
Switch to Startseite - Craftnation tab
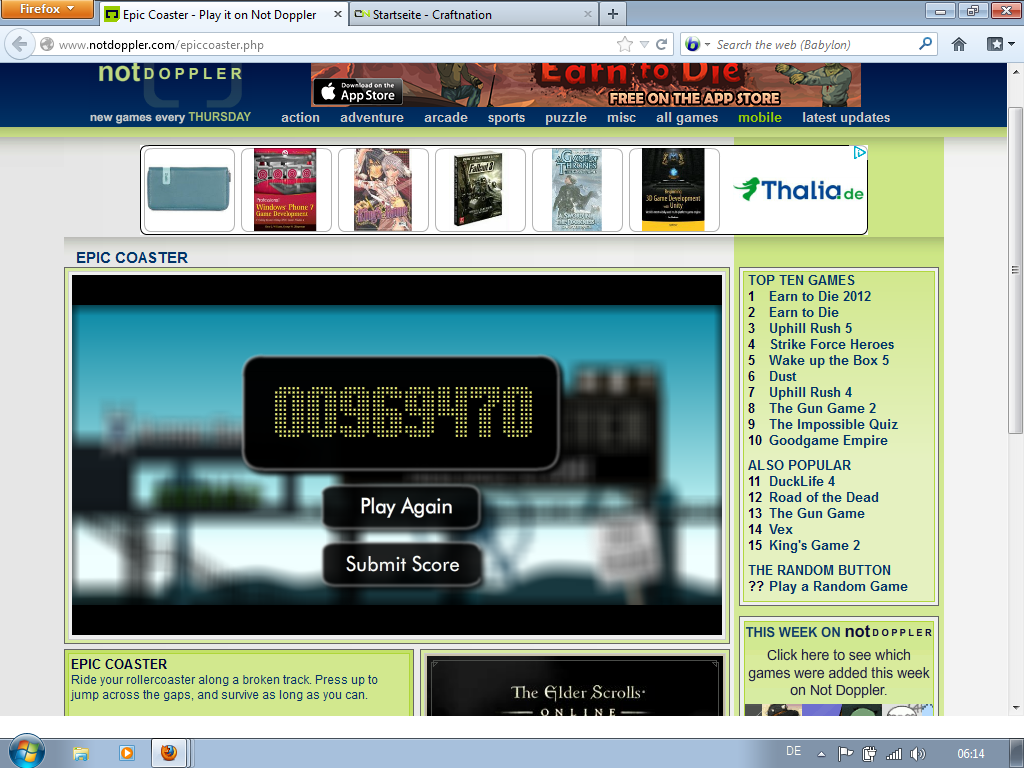(x=473, y=14)
